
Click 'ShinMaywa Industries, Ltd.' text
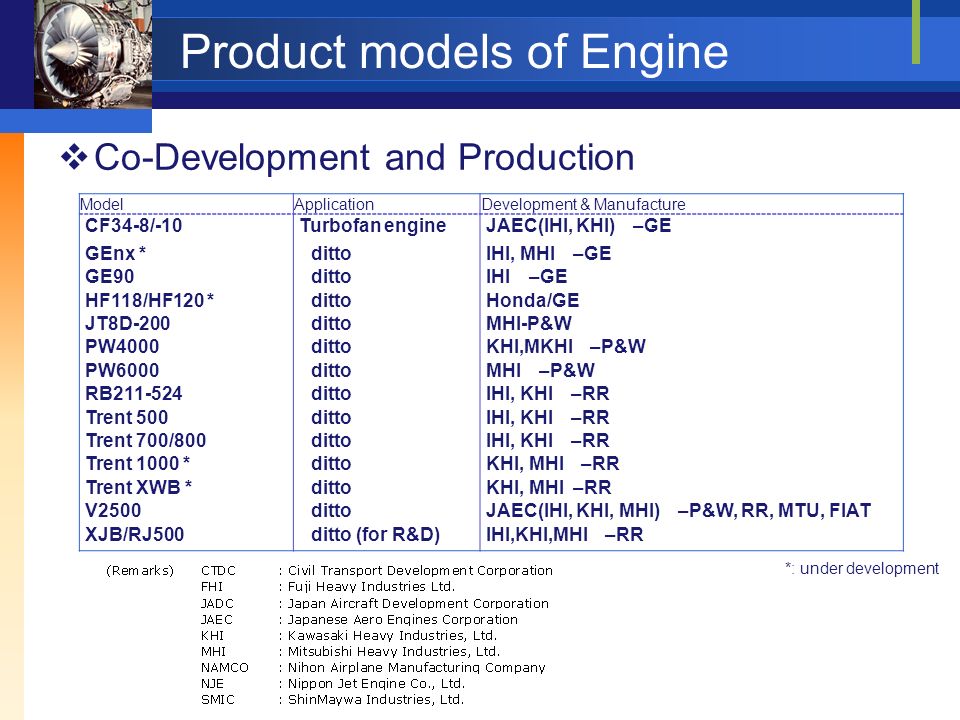point(376,699)
